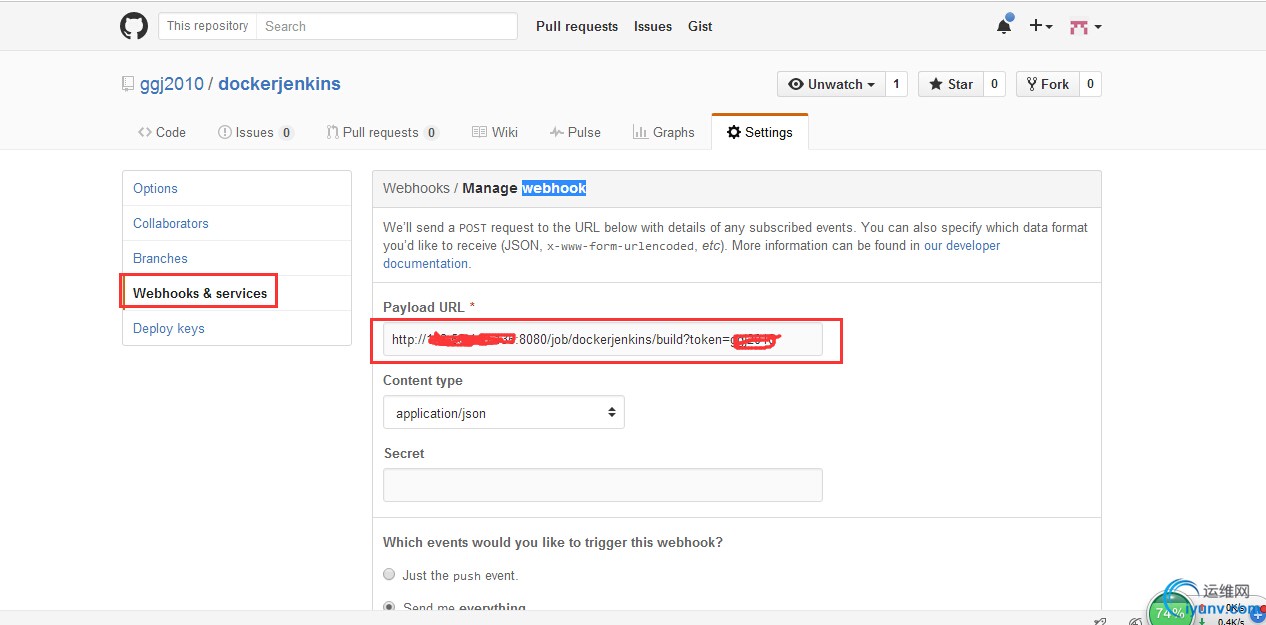The width and height of the screenshot is (1266, 625).
Task: Open notifications bell icon
Action: coord(1004,26)
